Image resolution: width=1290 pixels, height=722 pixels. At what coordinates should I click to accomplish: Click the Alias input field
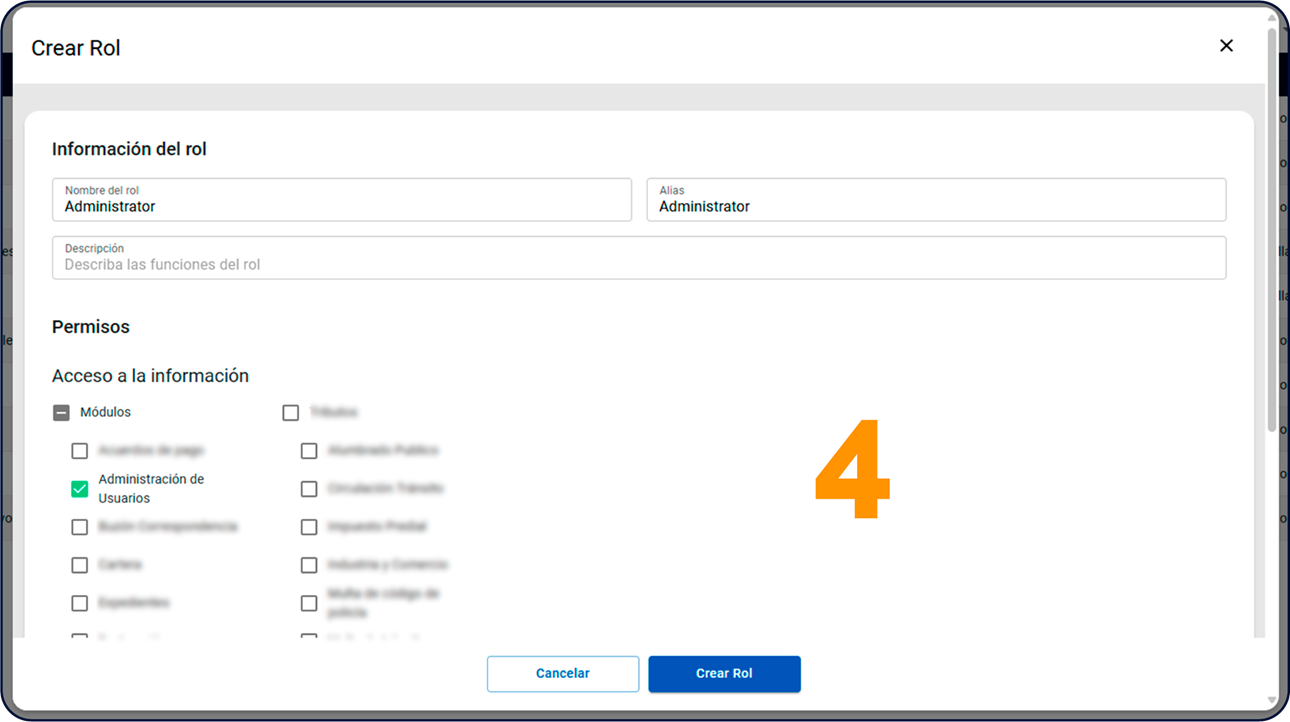coord(935,200)
